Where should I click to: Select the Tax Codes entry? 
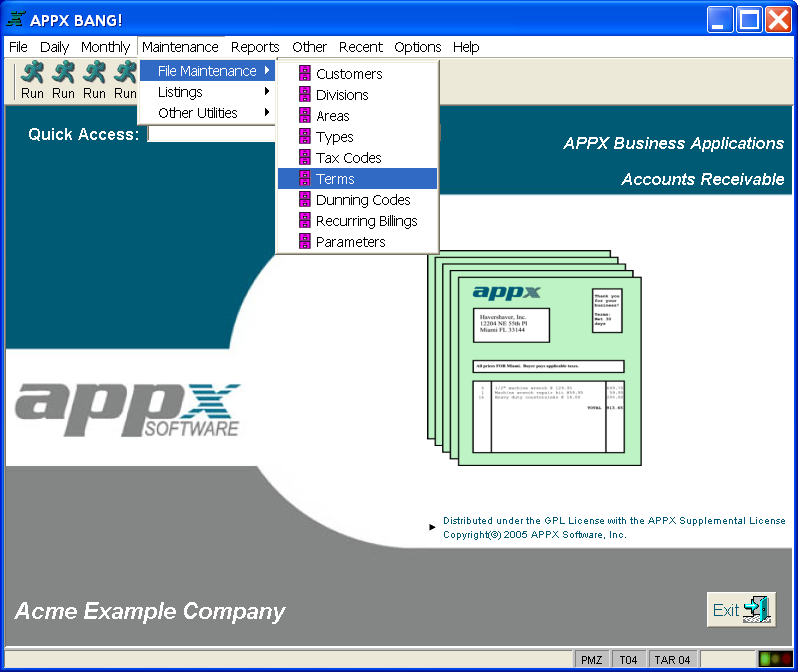pos(357,158)
